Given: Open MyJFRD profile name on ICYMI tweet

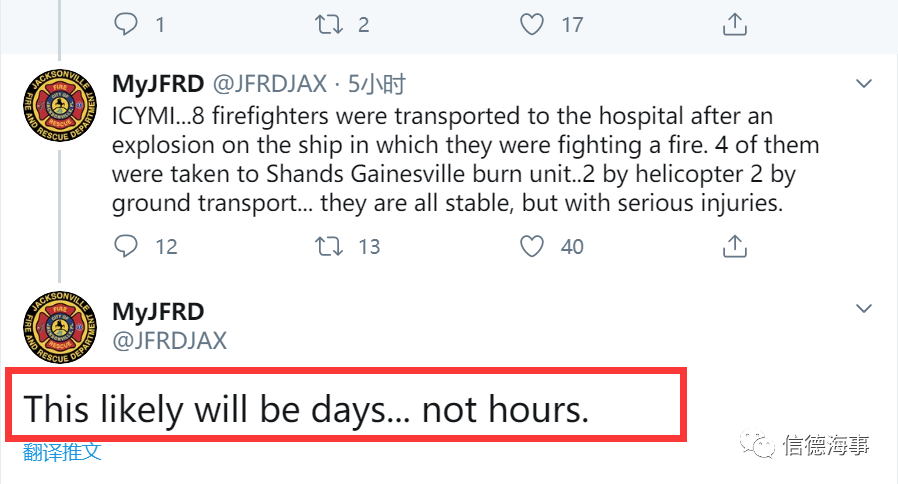Looking at the screenshot, I should pos(158,84).
